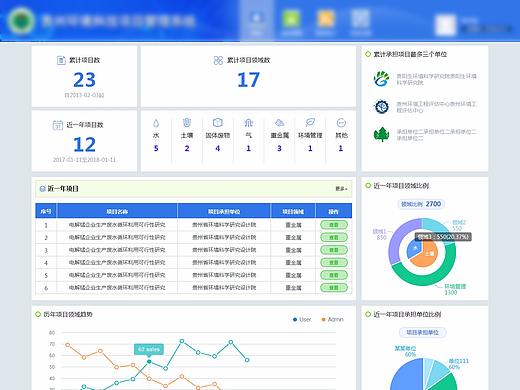Click the user avatar in the header
This screenshot has width=520, height=390.
point(445,25)
